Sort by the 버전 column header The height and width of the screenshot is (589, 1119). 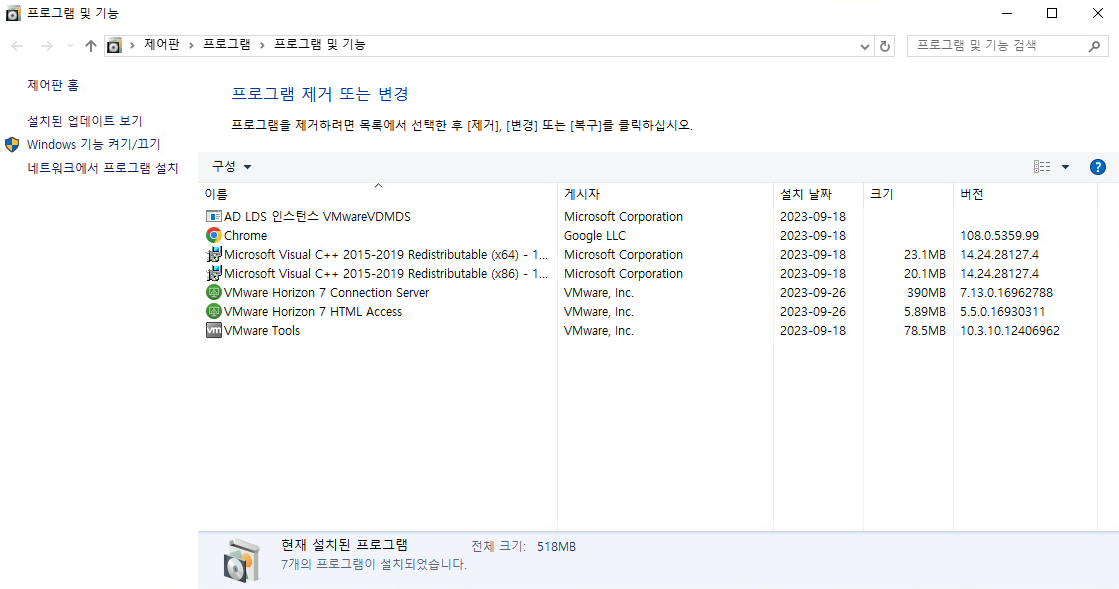tap(1025, 194)
